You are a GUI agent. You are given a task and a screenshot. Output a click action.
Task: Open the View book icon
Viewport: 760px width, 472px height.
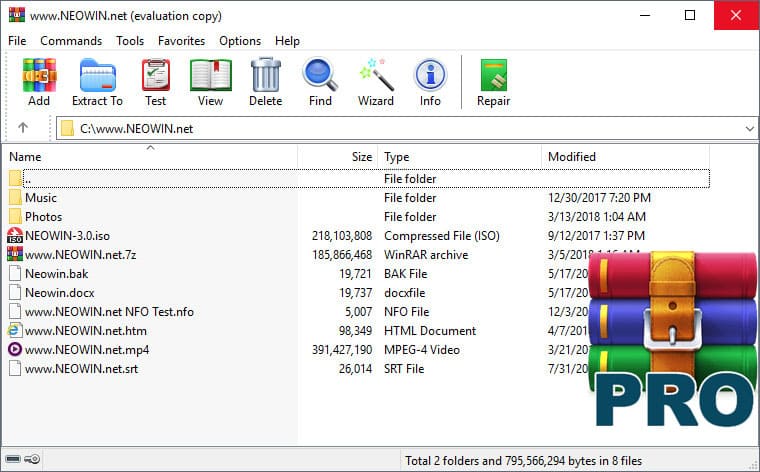pos(210,75)
